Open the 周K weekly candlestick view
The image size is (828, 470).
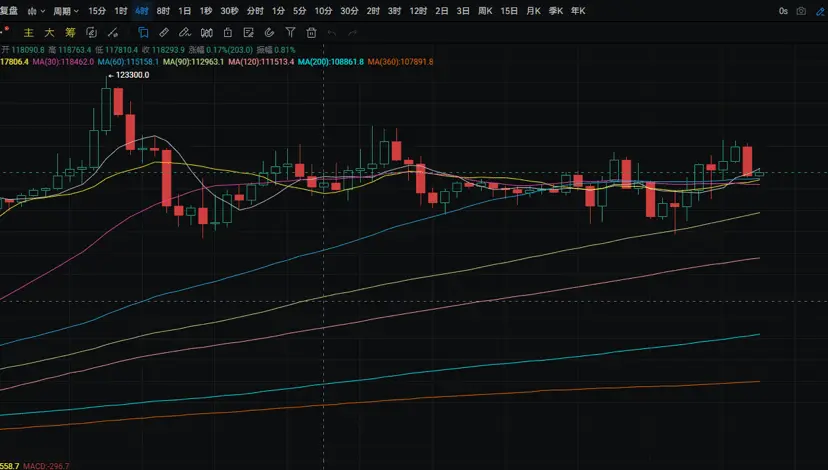(x=485, y=11)
